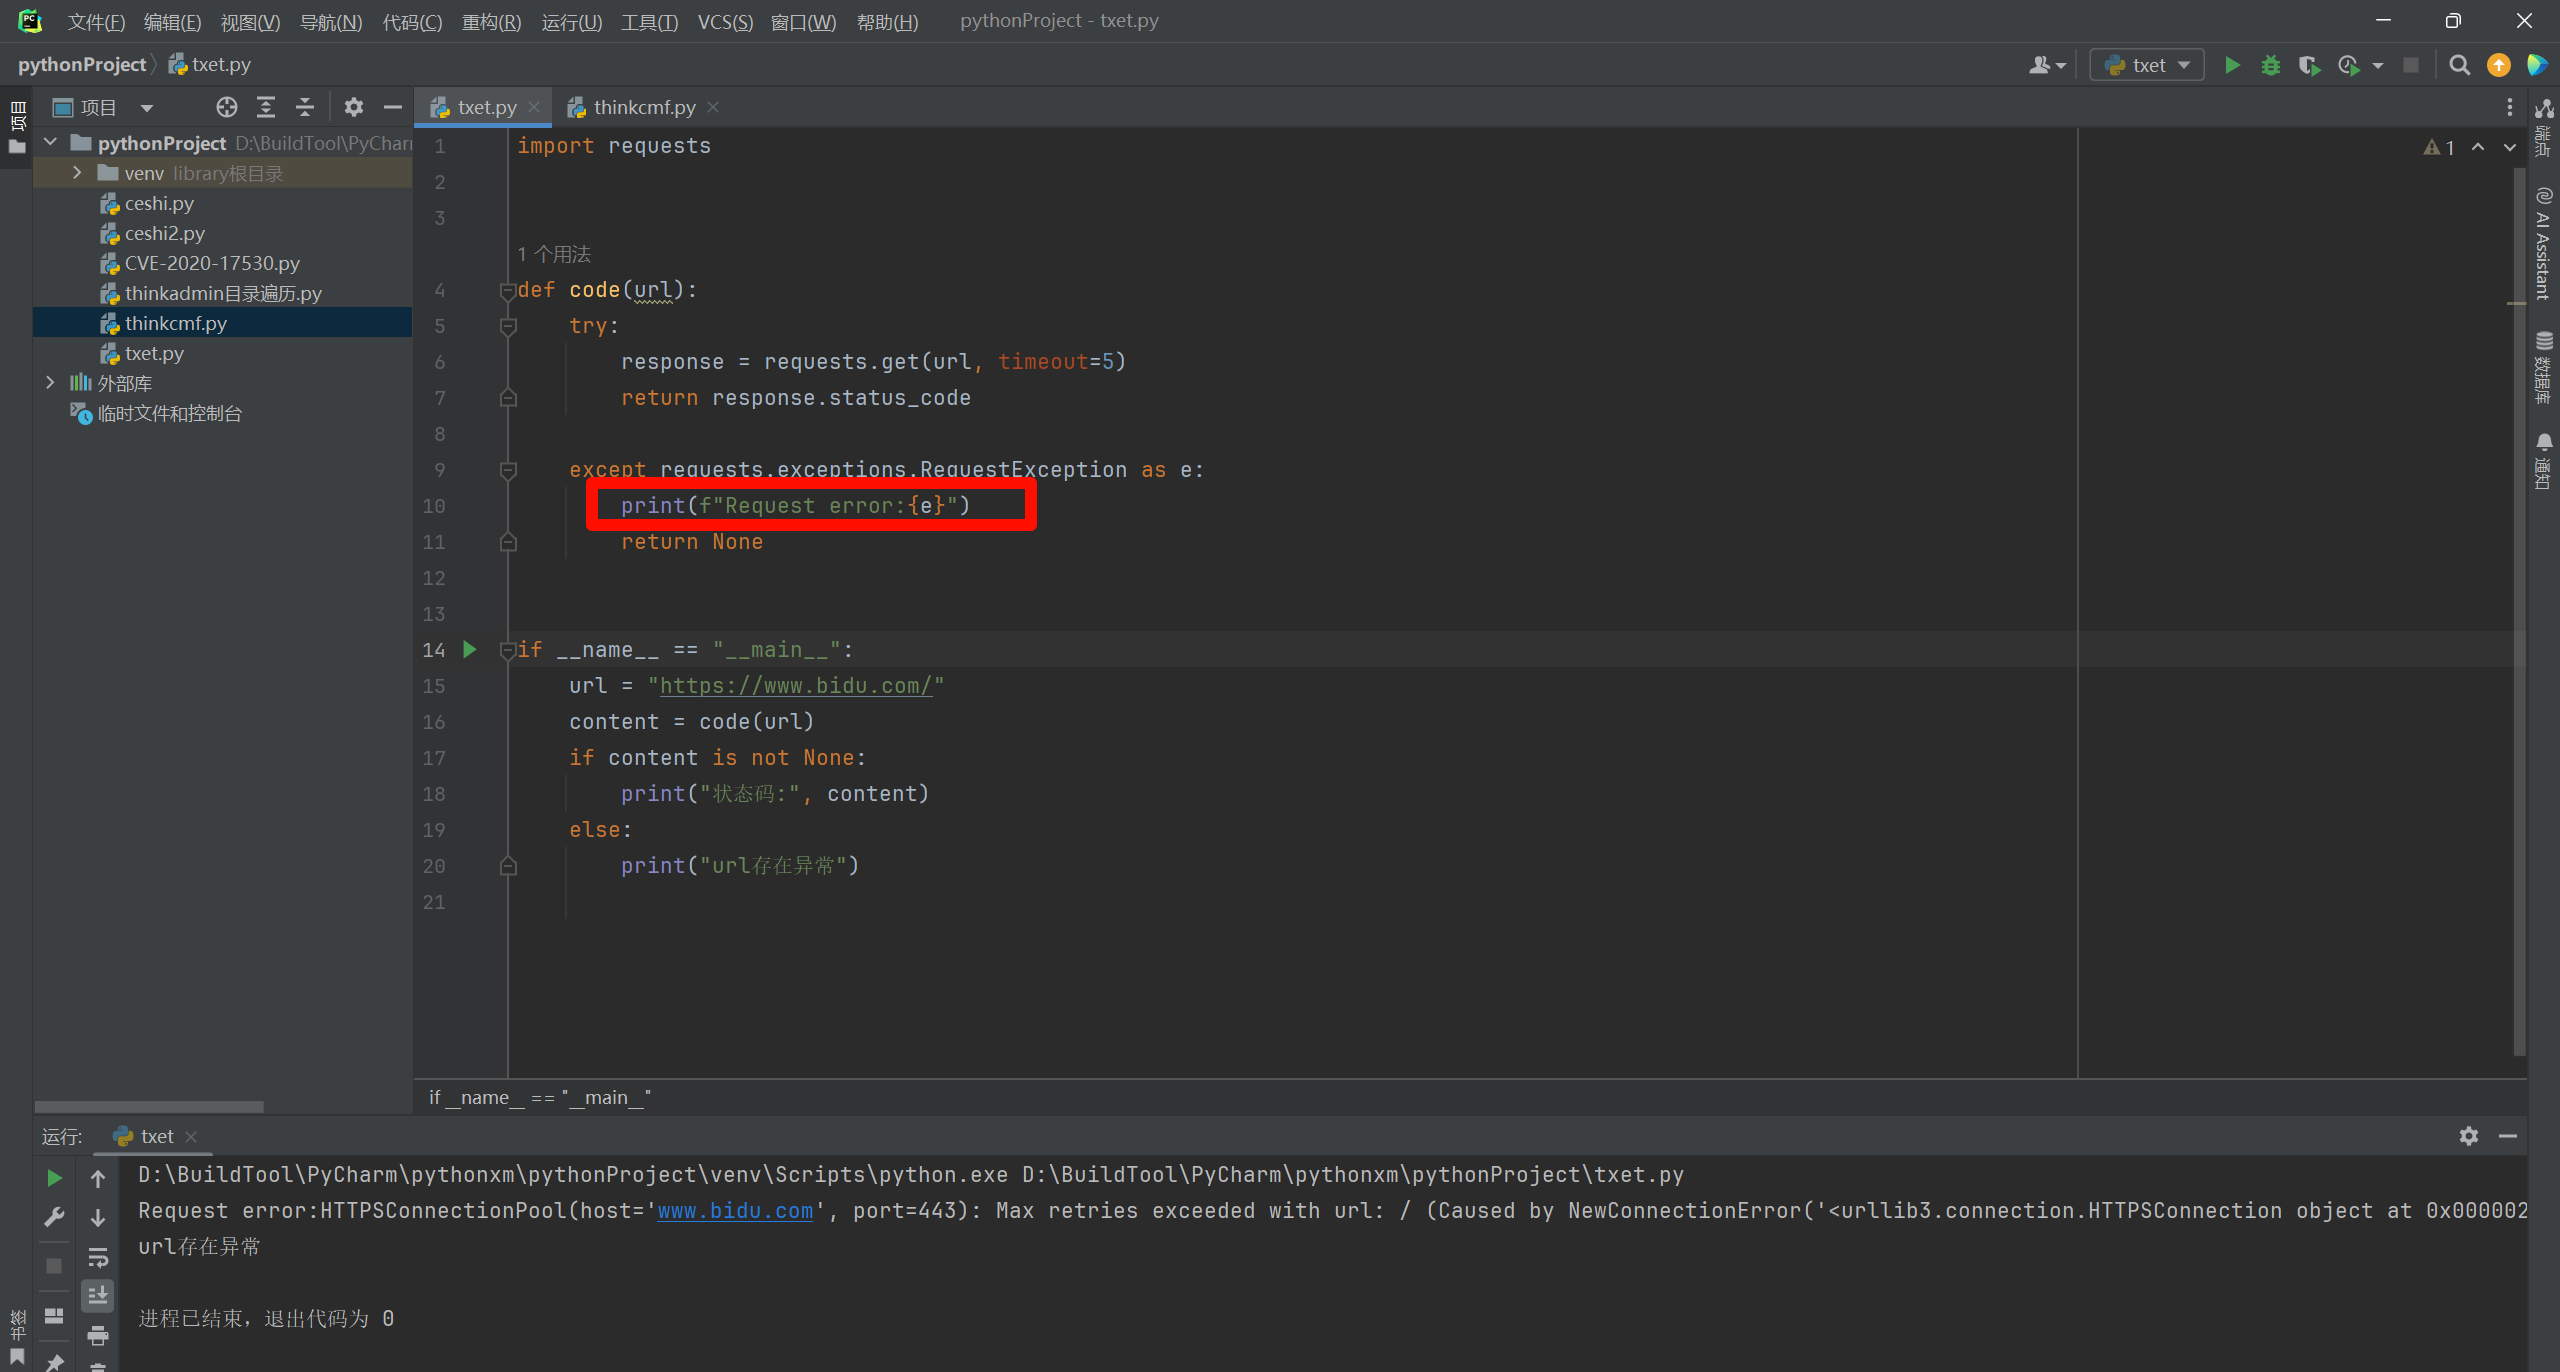Run txet with the toolbar green play button
Image resolution: width=2560 pixels, height=1372 pixels.
pyautogui.click(x=2232, y=65)
